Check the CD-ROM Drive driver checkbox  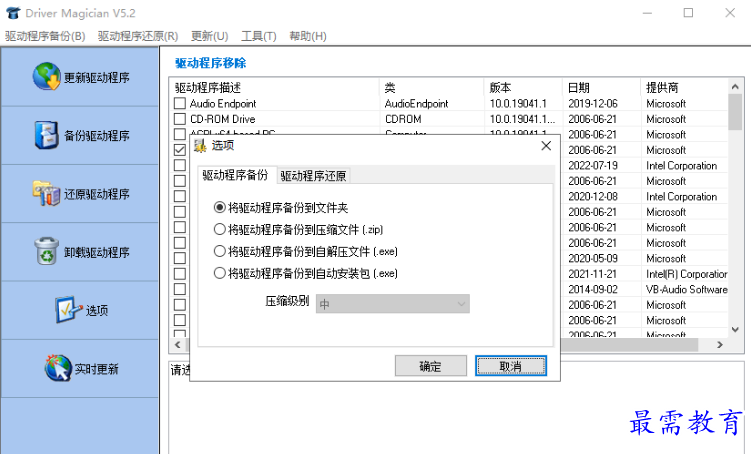[180, 119]
